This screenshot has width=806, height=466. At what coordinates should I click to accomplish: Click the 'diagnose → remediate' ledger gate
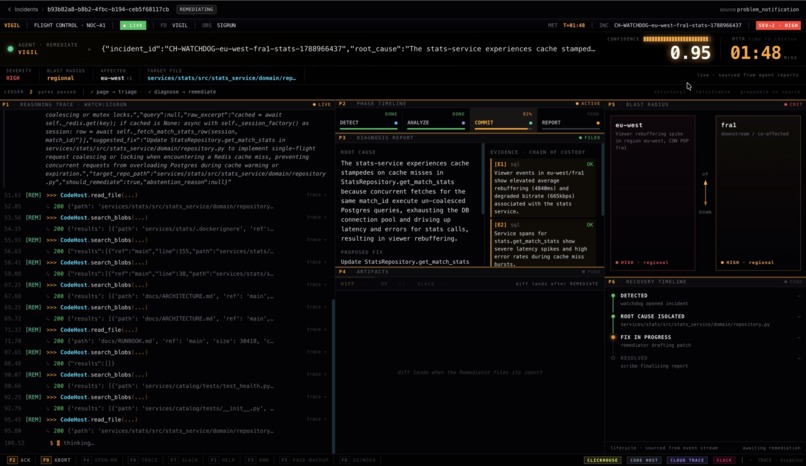tap(182, 92)
